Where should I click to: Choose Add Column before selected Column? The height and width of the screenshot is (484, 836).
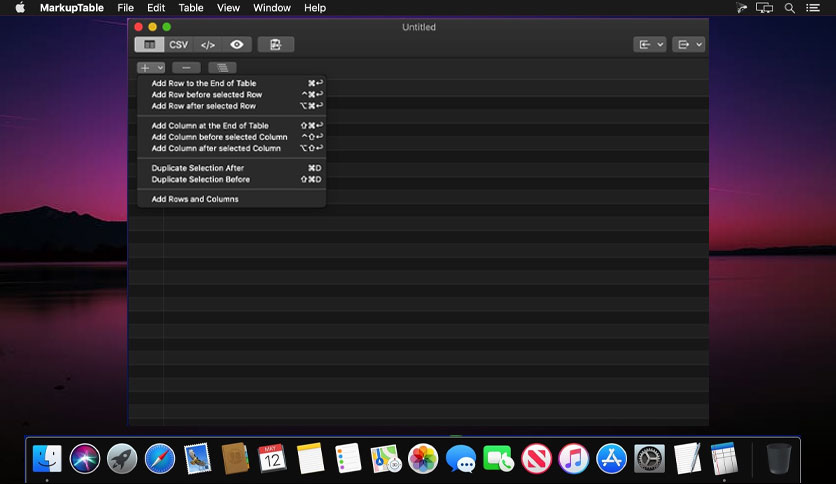click(231, 137)
